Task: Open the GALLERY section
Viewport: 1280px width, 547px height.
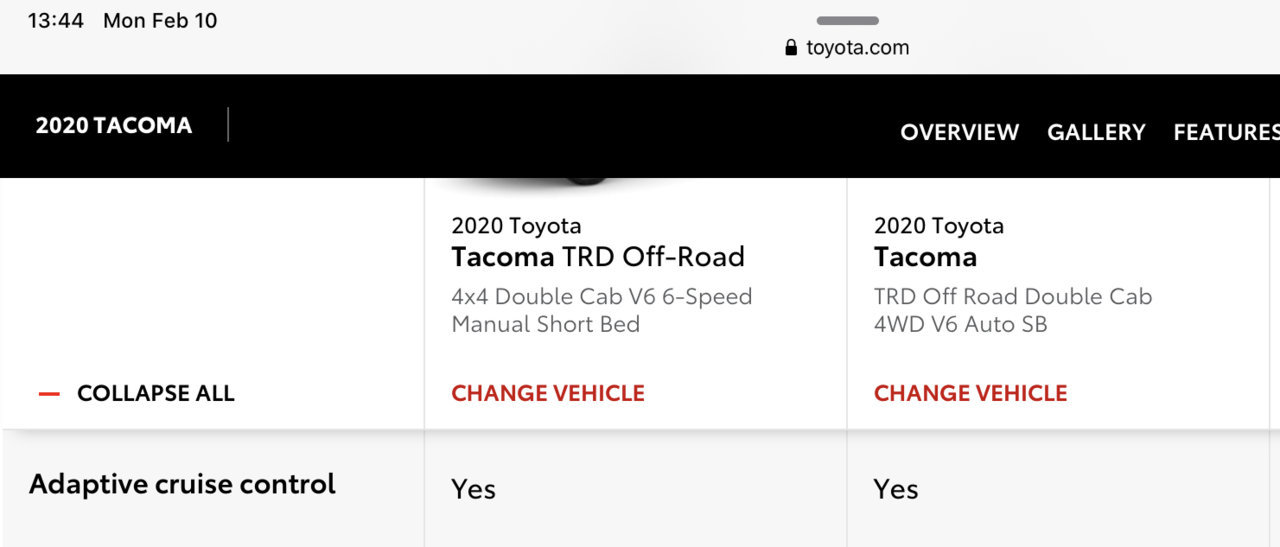Action: coord(1096,132)
